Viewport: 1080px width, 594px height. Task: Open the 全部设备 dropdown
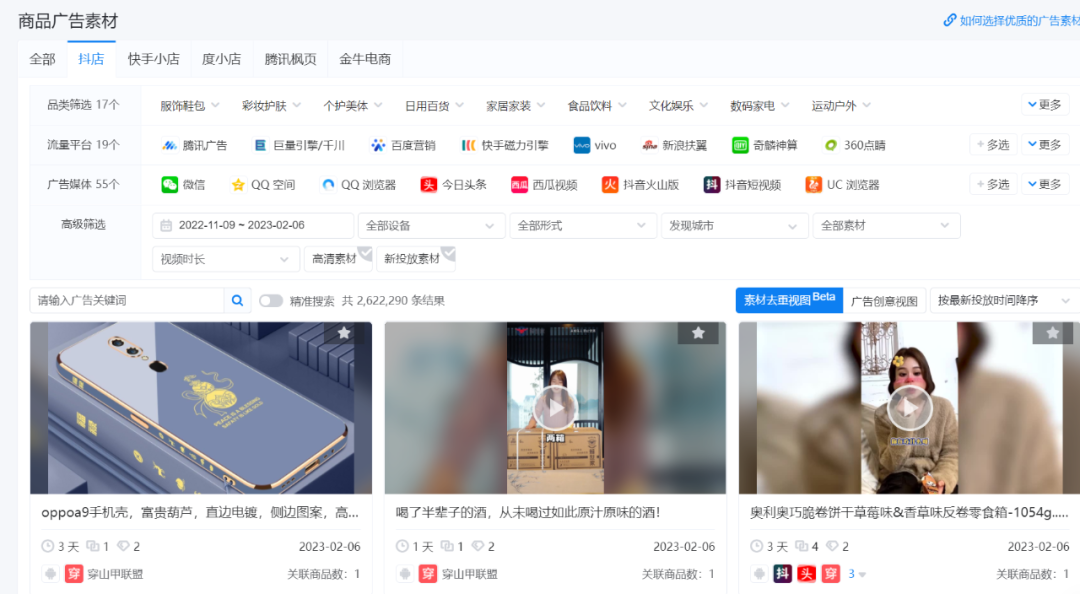click(x=431, y=225)
